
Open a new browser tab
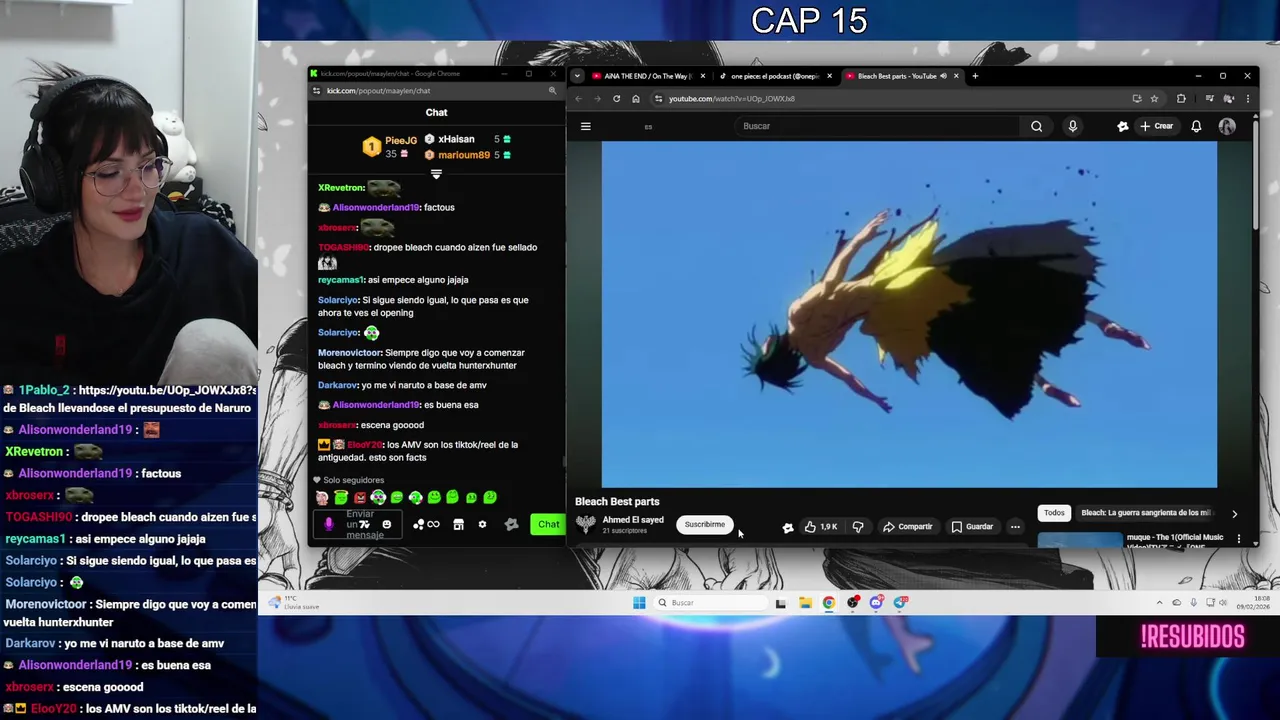tap(975, 76)
